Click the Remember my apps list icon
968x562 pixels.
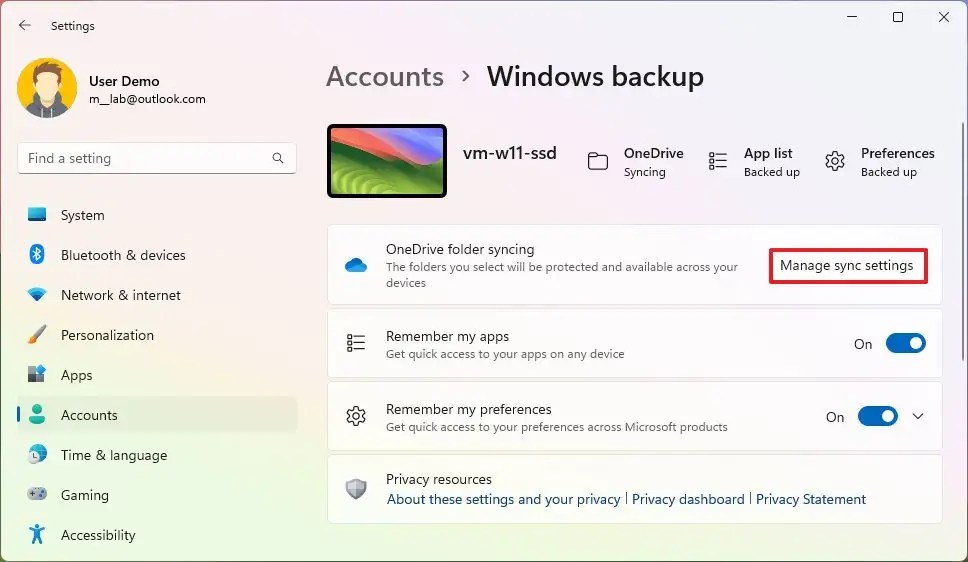coord(356,343)
